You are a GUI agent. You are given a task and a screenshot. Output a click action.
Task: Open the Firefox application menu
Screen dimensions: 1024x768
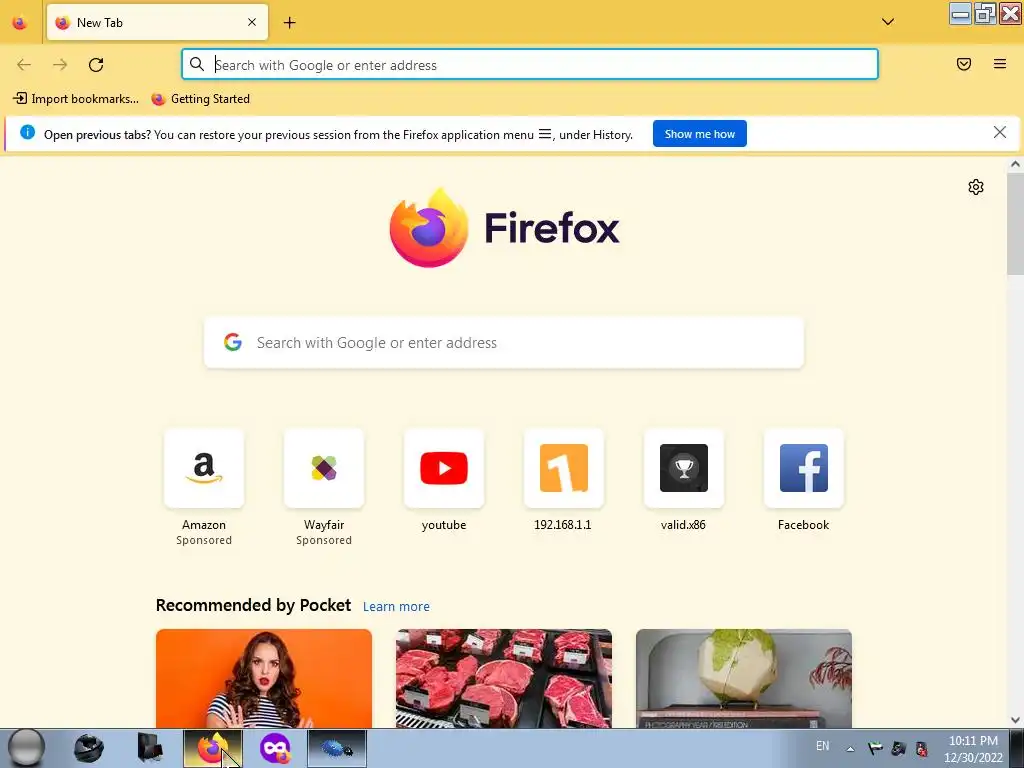pos(1000,64)
